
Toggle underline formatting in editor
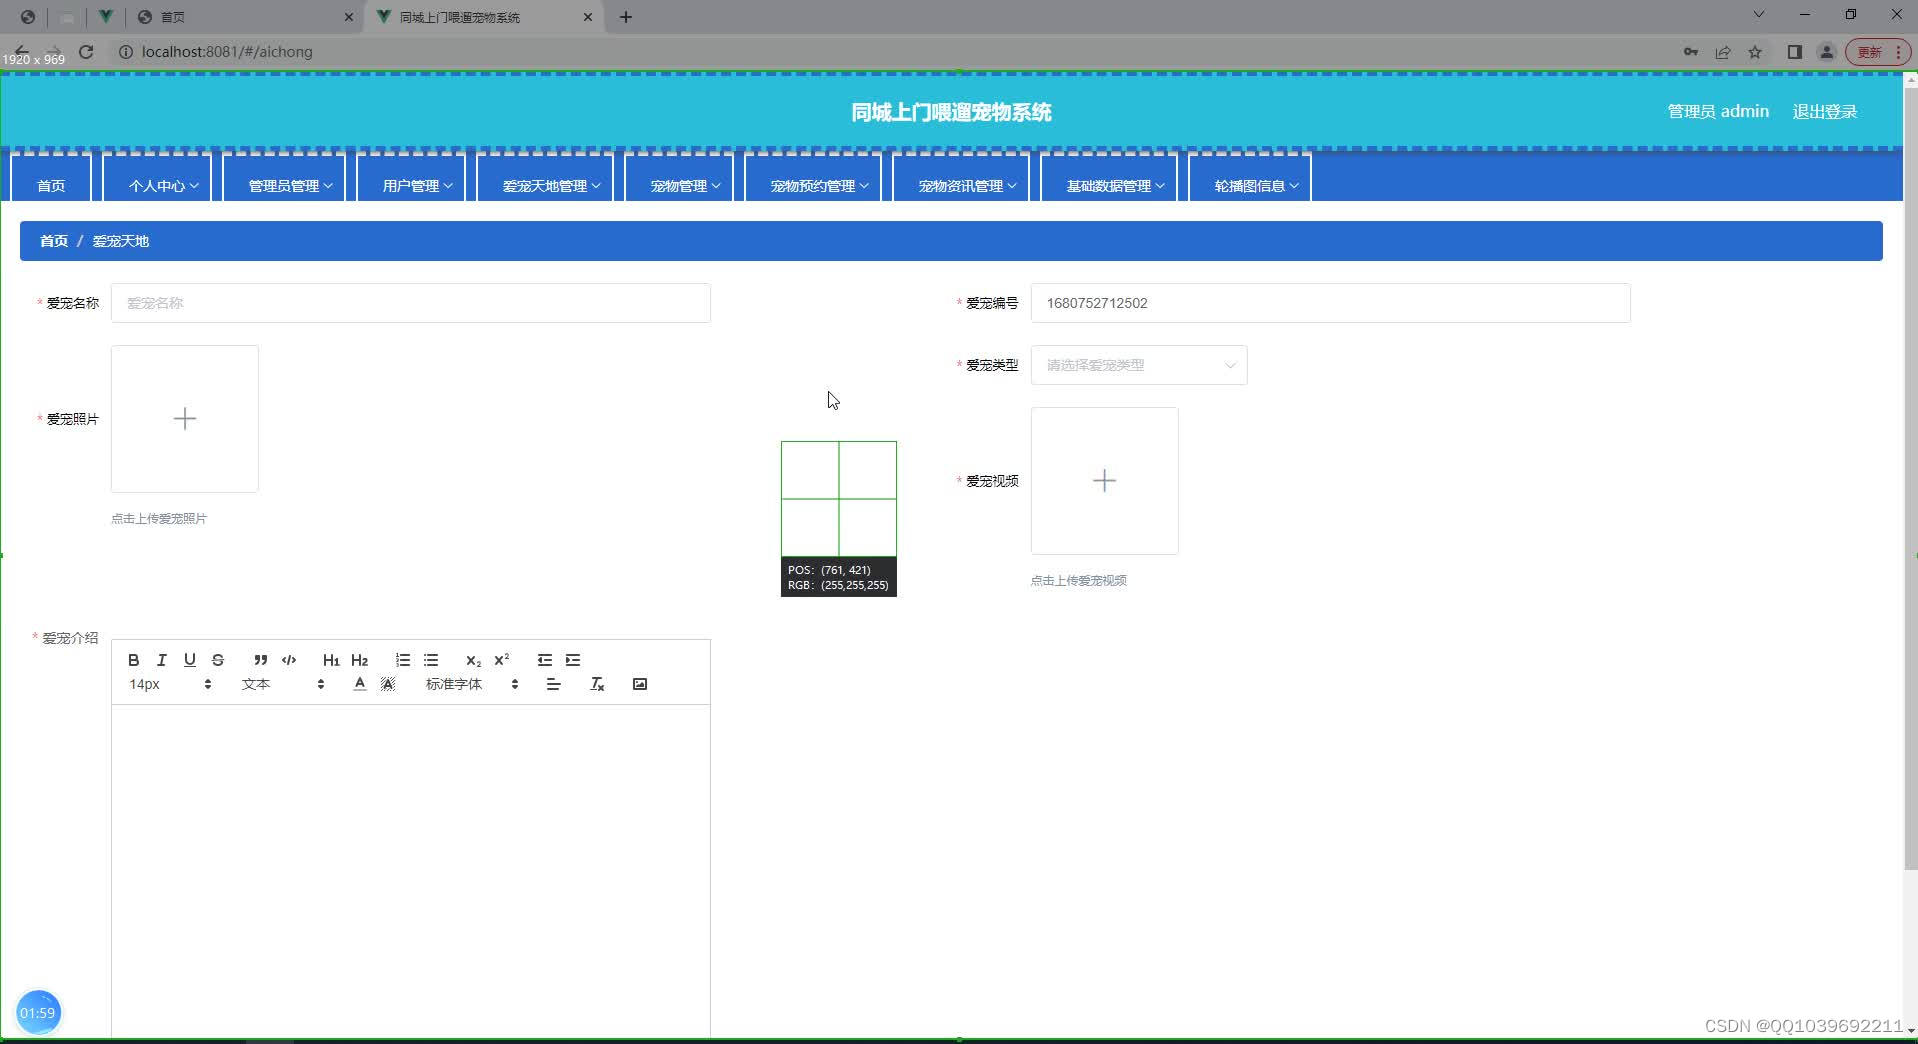[190, 660]
